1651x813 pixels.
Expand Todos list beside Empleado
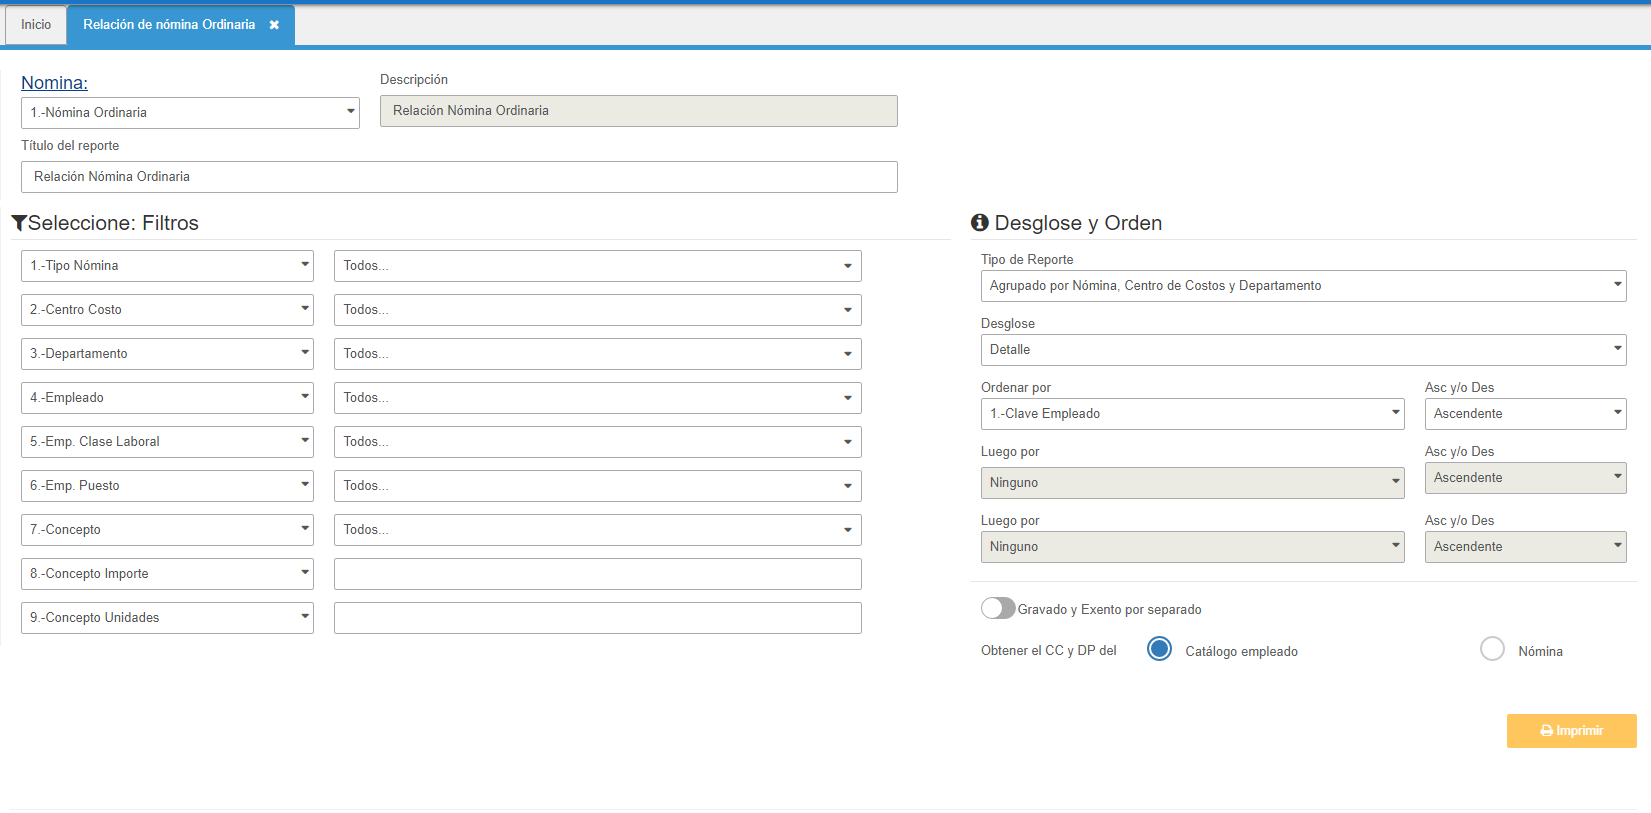point(597,398)
